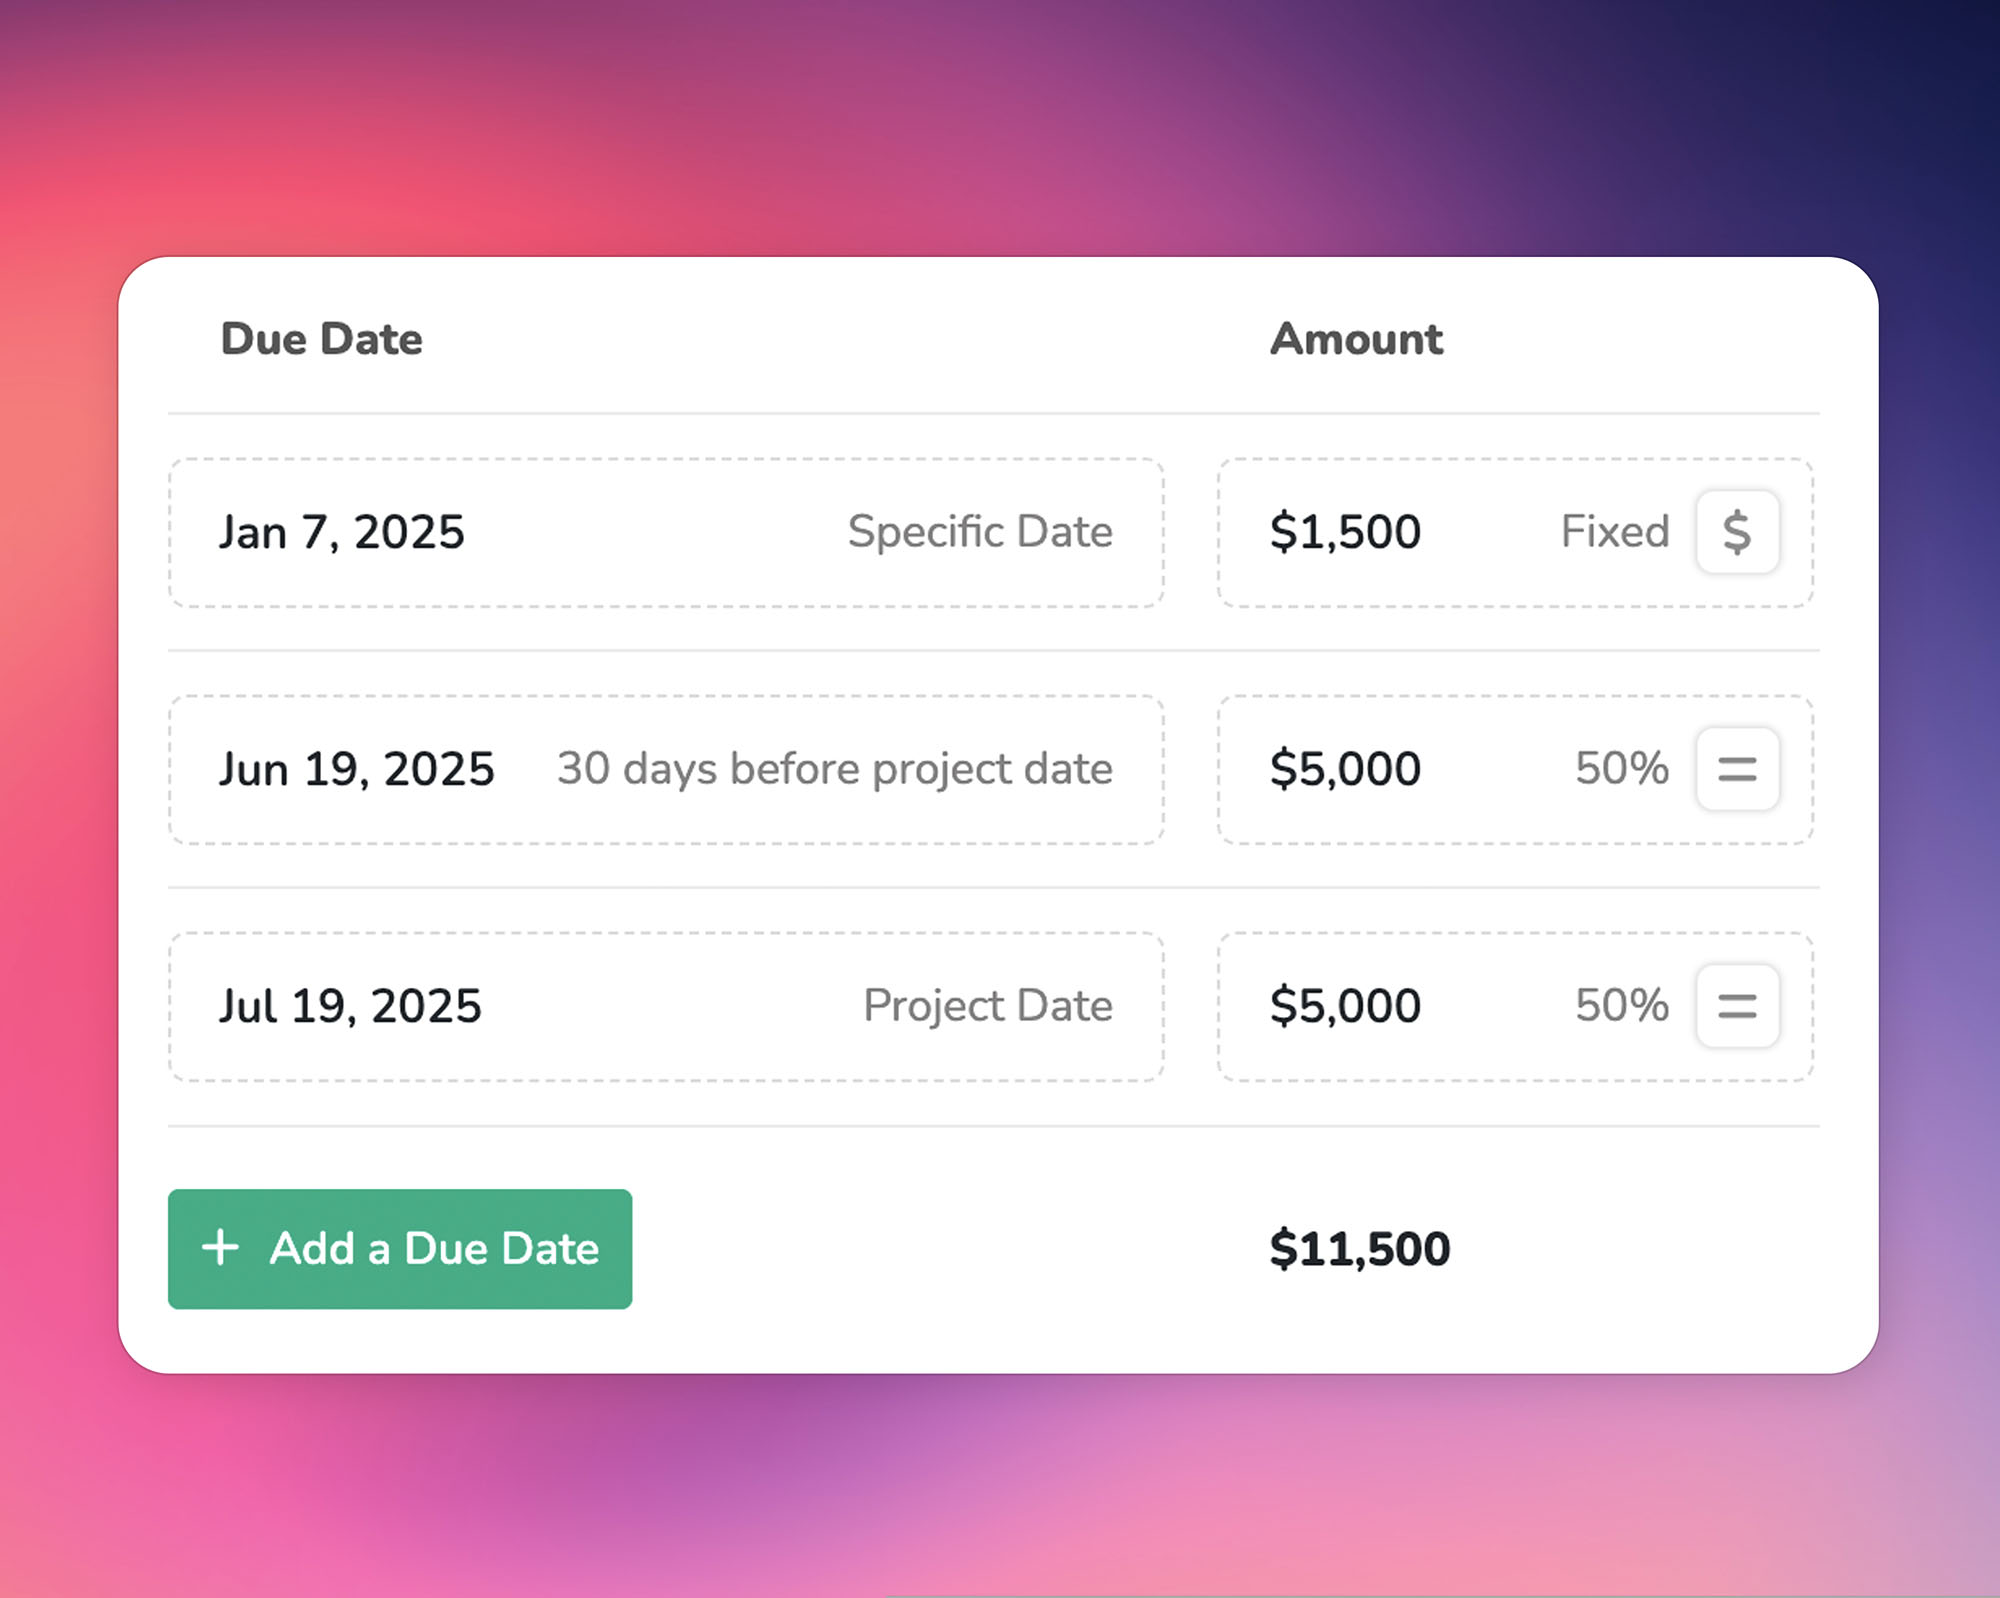The image size is (2000, 1598).
Task: Click the Fixed amount type label
Action: click(x=1615, y=531)
